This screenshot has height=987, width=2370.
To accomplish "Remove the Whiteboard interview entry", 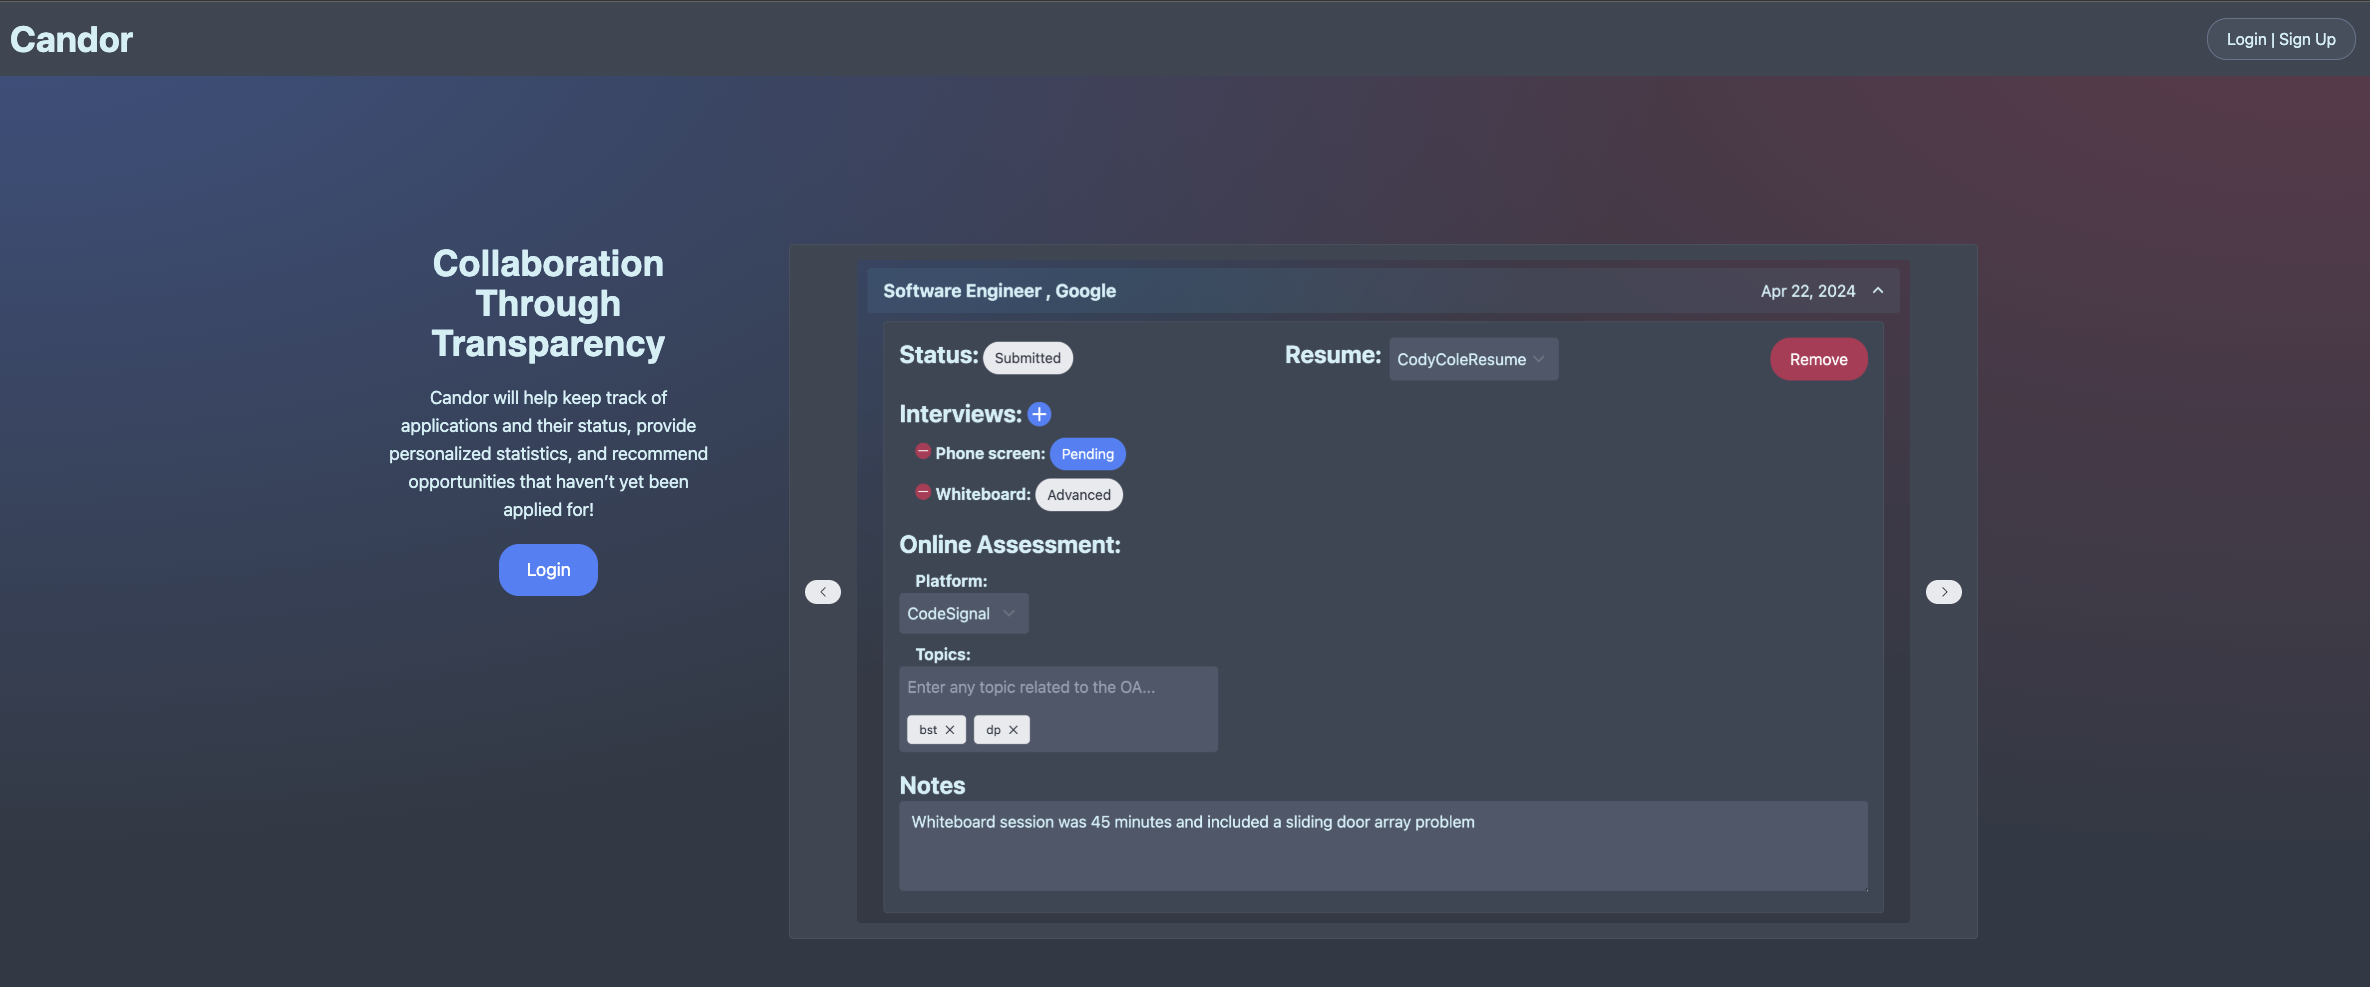I will point(923,492).
